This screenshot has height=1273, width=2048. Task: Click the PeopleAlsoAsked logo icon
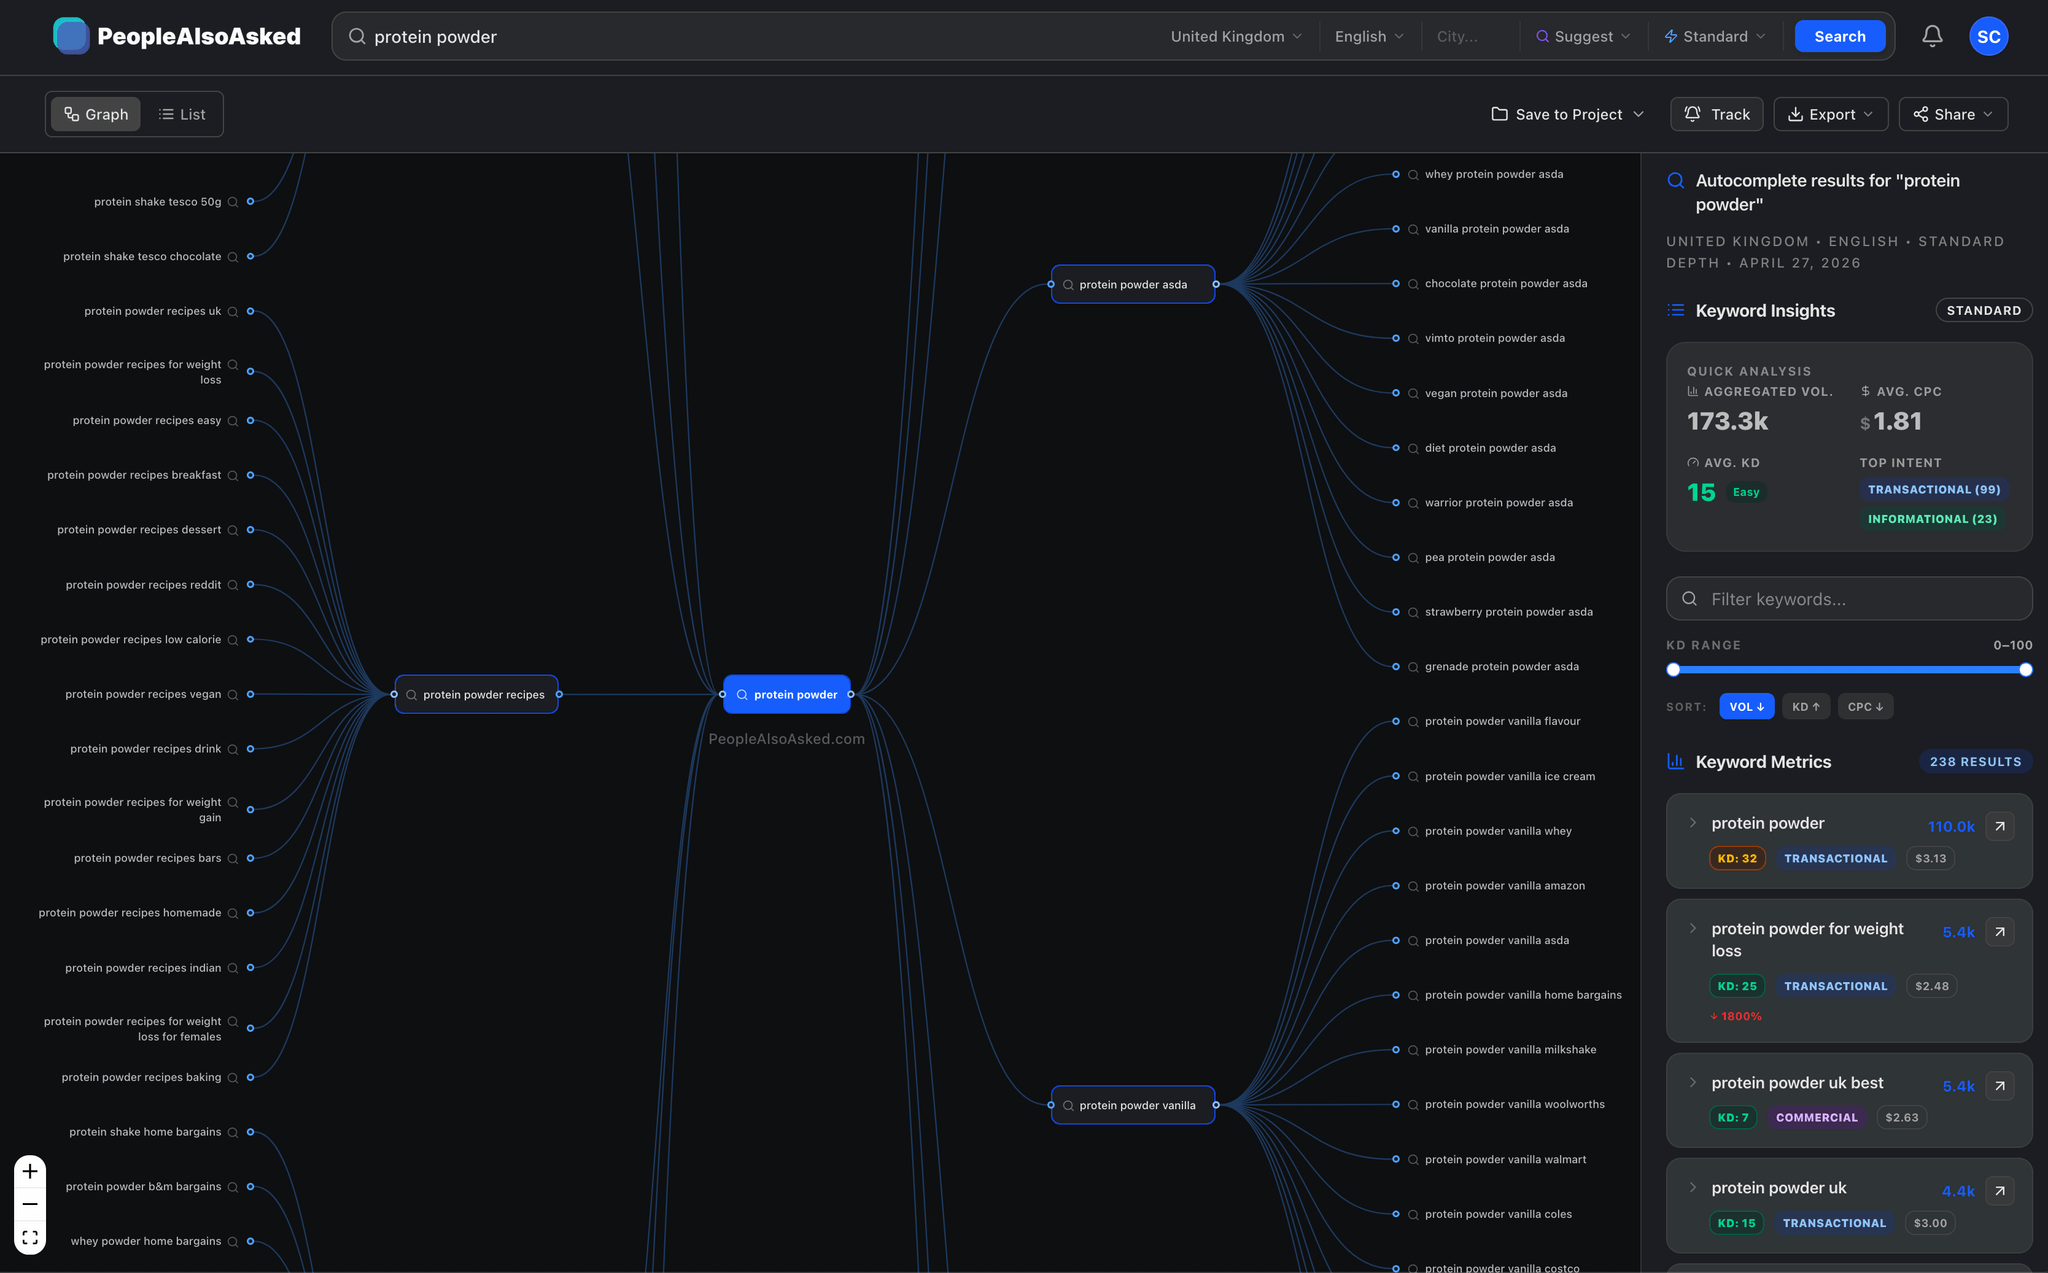pyautogui.click(x=71, y=36)
